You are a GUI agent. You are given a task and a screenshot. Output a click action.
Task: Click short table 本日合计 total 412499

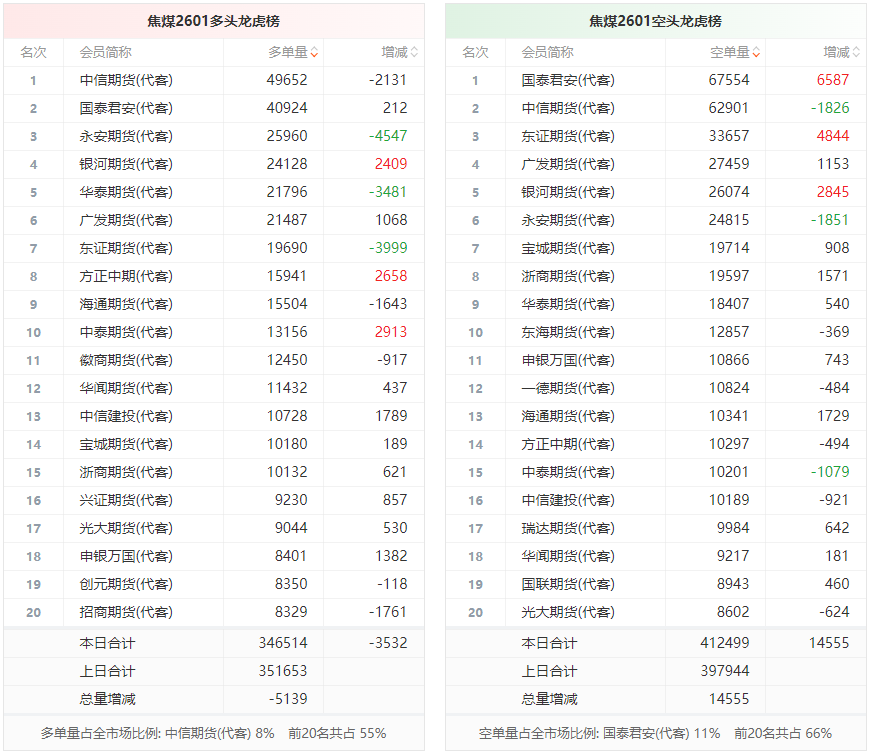point(725,643)
